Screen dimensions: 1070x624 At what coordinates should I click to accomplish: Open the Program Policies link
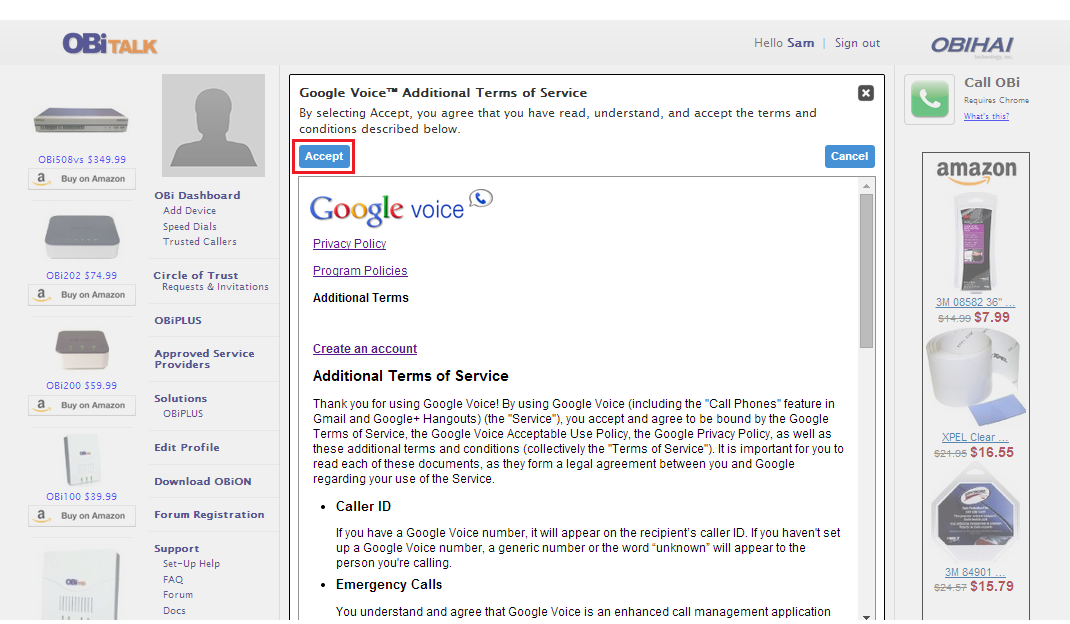click(x=360, y=271)
